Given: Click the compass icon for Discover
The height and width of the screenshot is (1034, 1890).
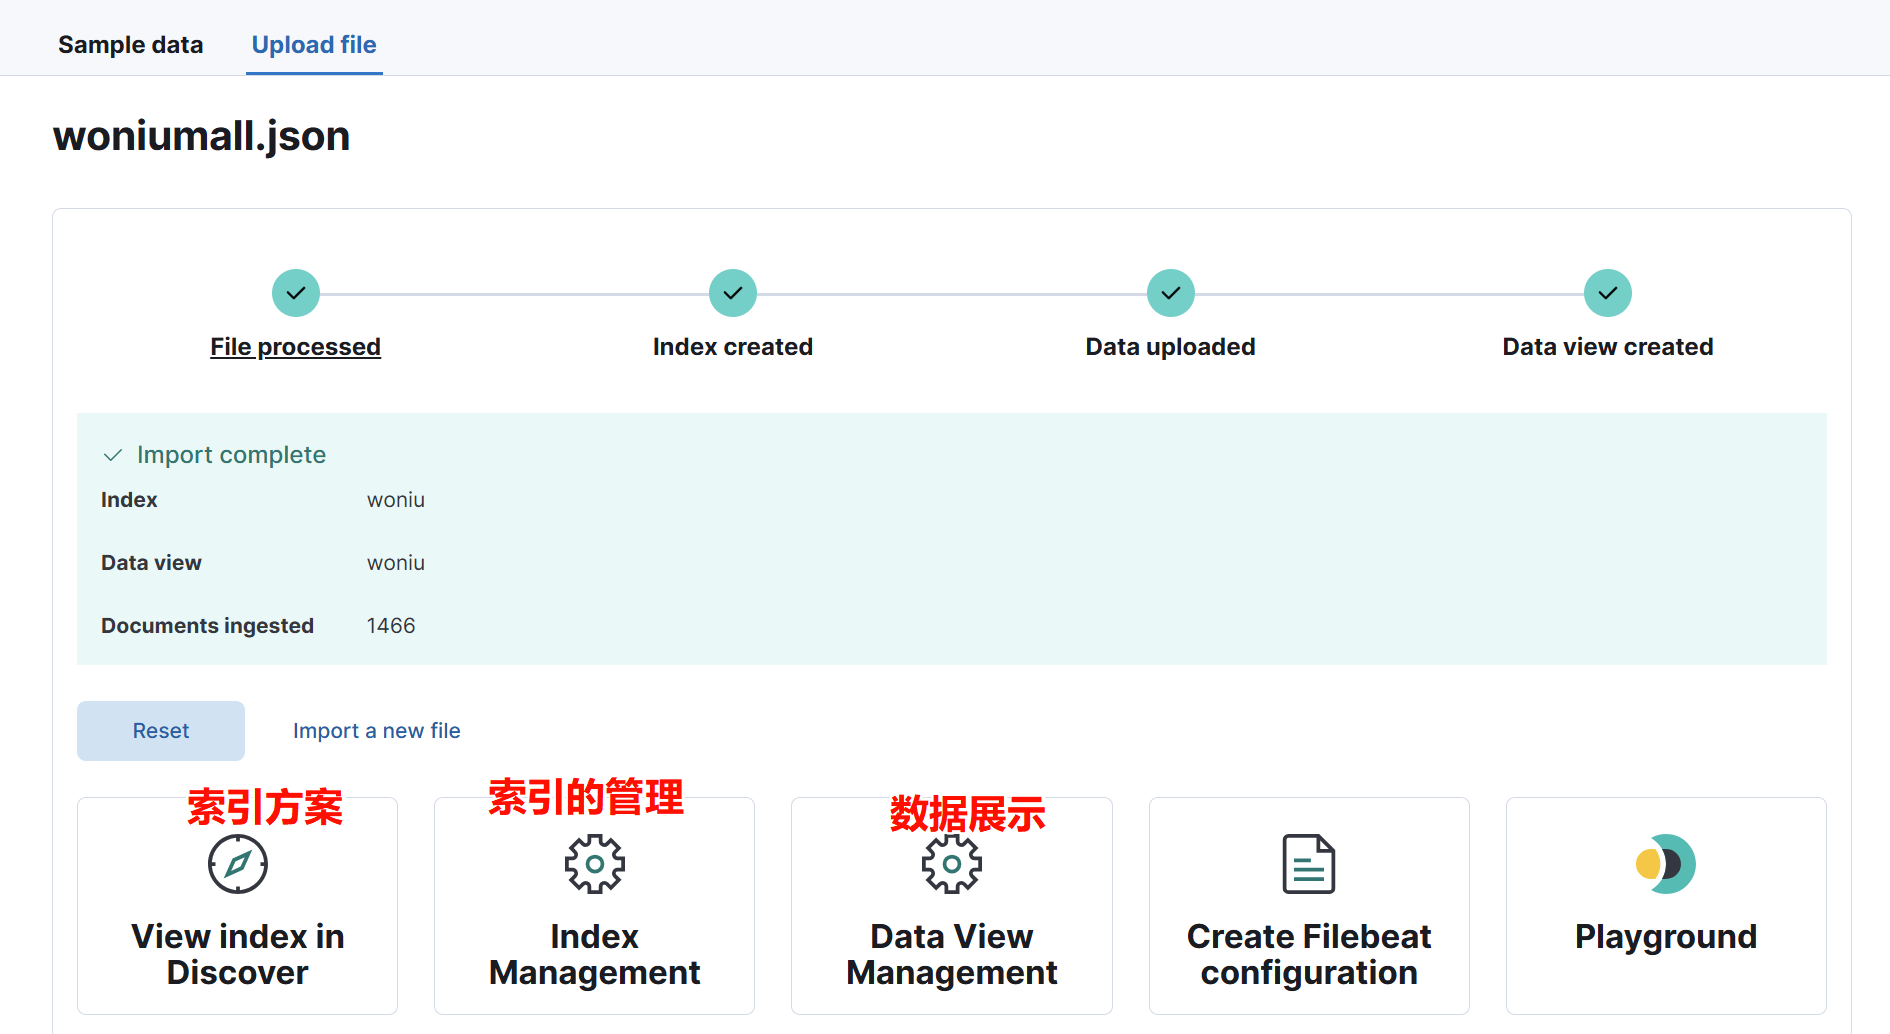Looking at the screenshot, I should click(238, 864).
